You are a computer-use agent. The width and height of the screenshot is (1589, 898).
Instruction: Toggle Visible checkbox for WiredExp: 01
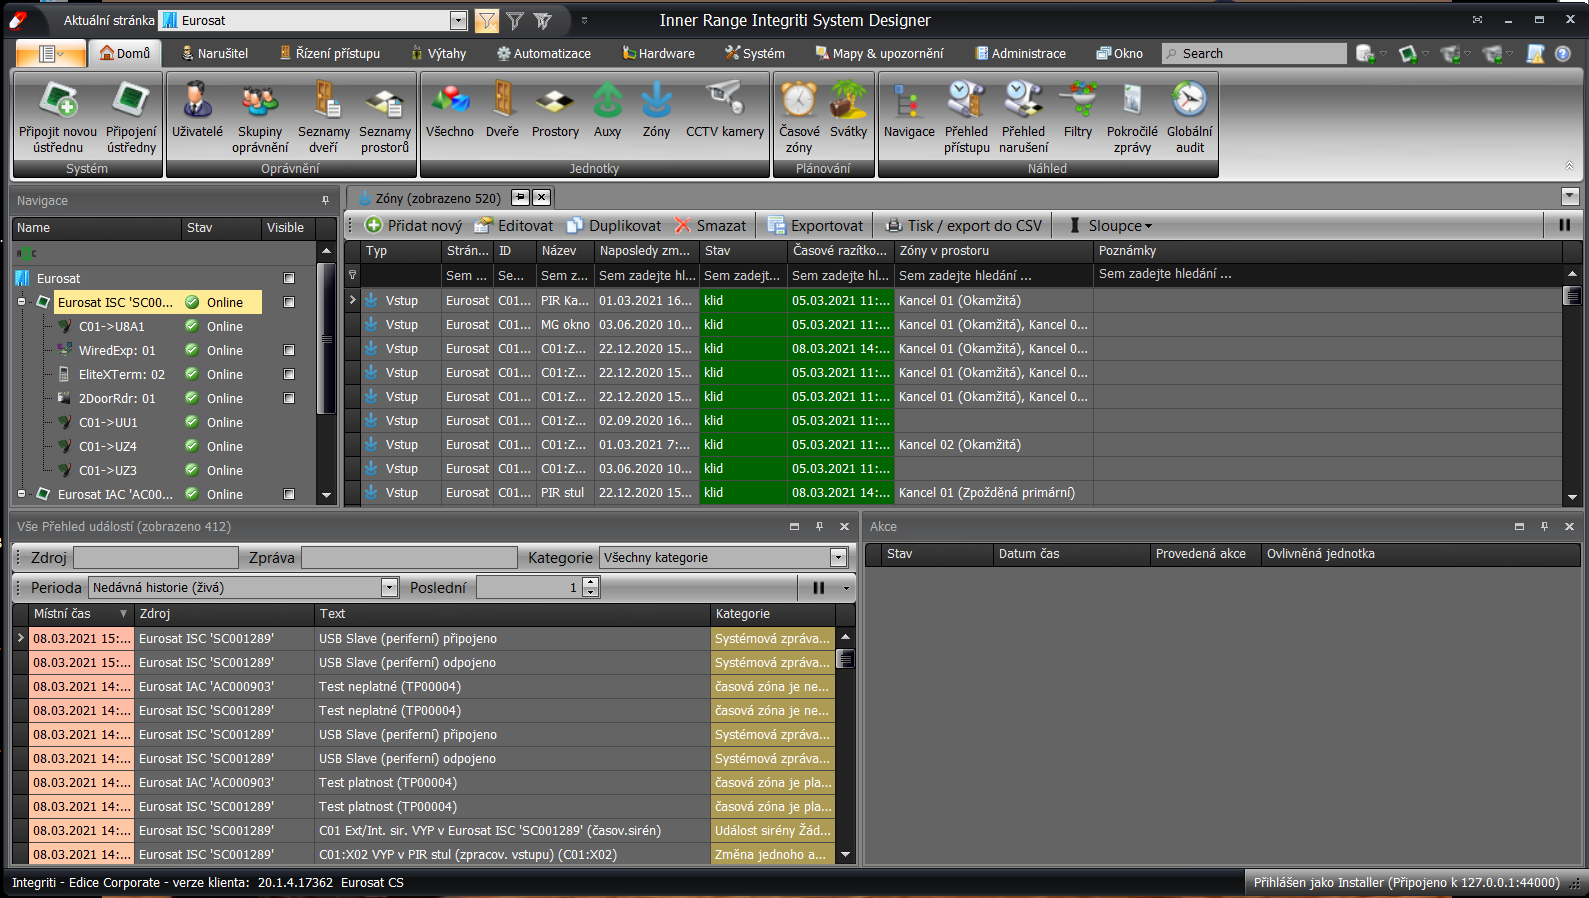tap(289, 351)
